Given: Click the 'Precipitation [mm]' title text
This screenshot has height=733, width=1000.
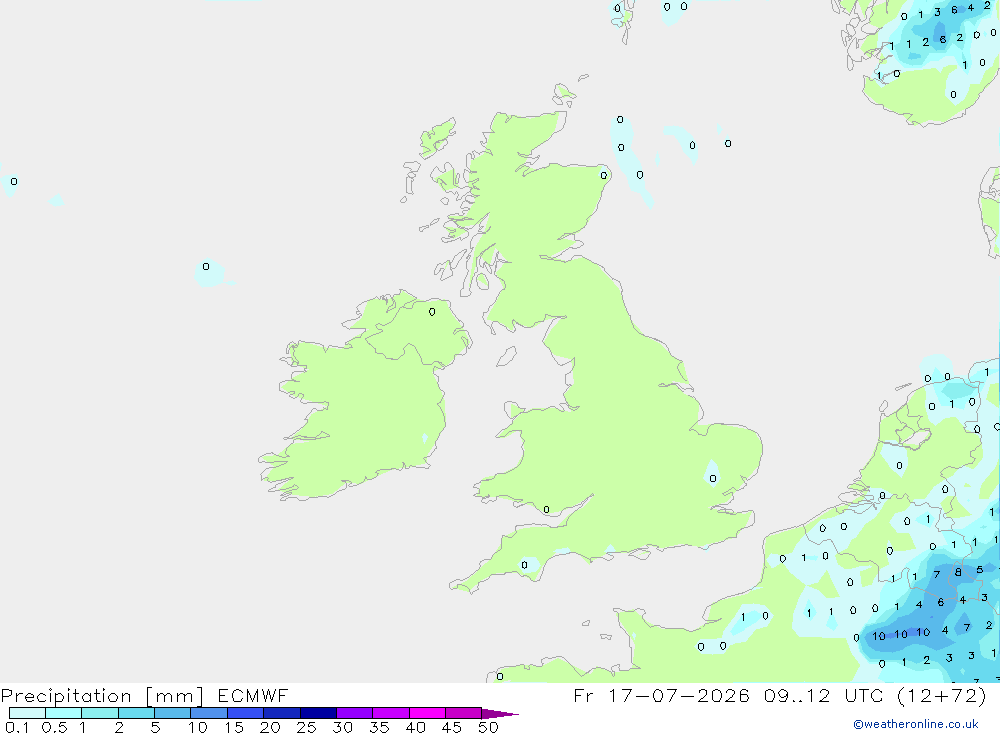Looking at the screenshot, I should (x=102, y=696).
